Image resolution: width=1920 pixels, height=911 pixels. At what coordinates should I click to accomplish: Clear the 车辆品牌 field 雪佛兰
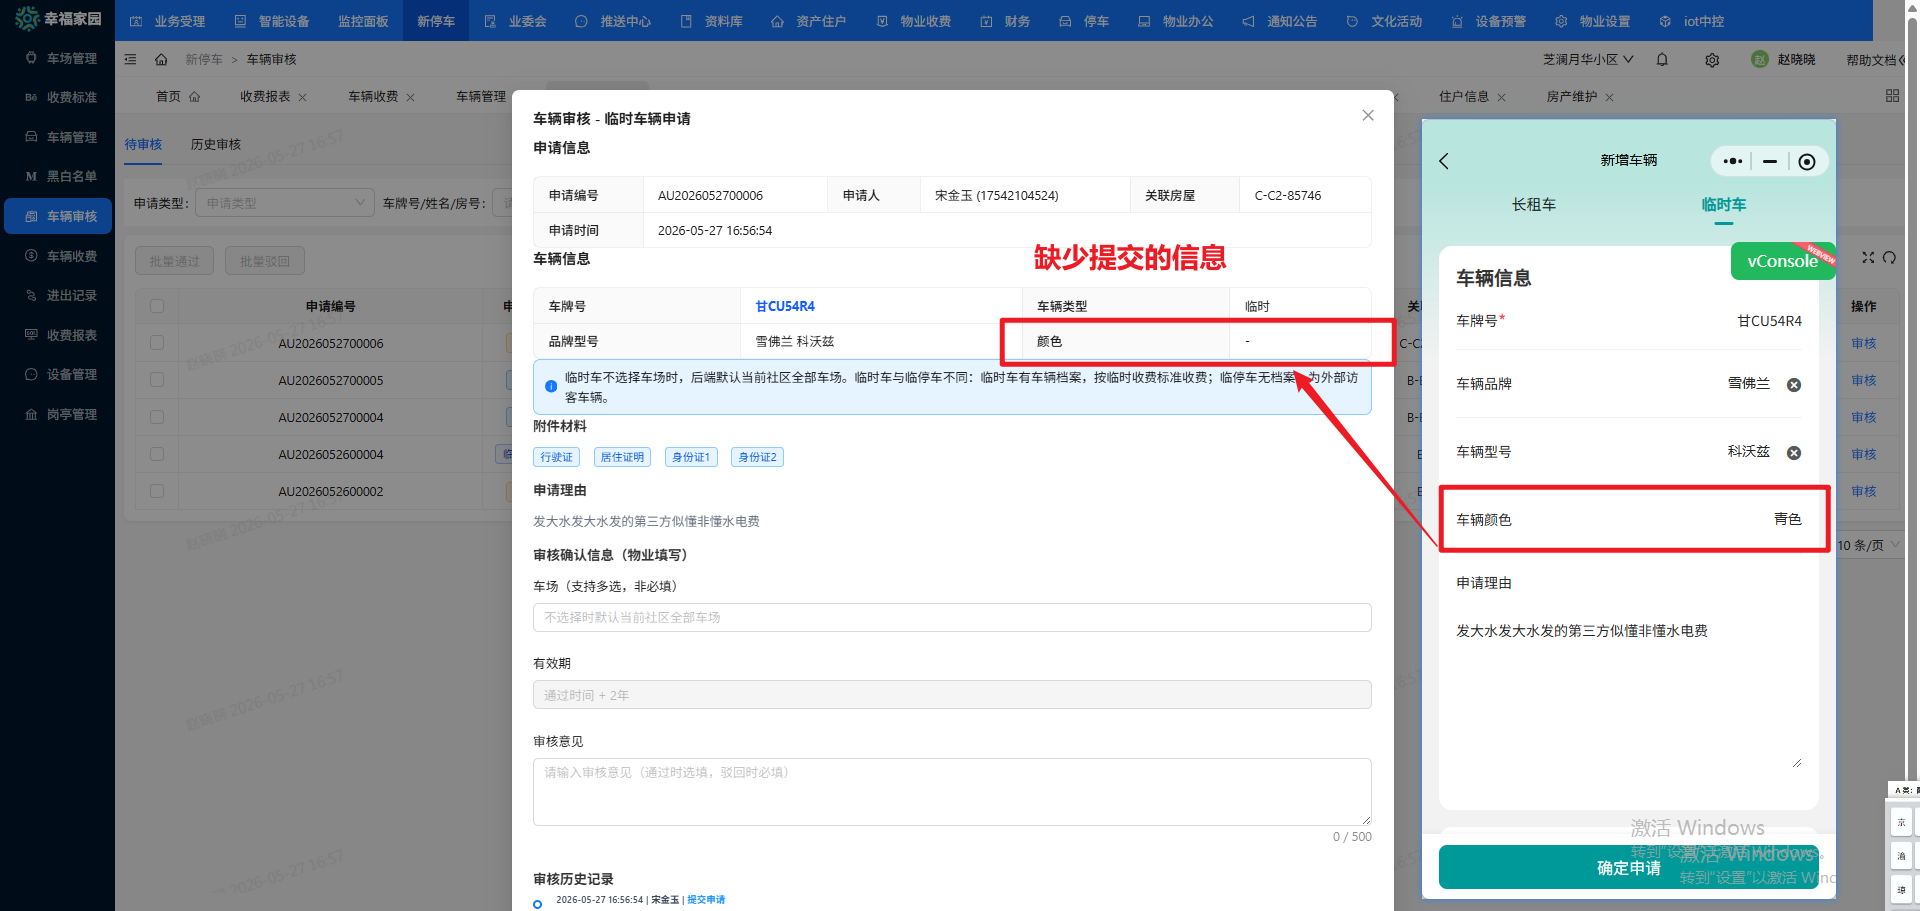[x=1794, y=385]
